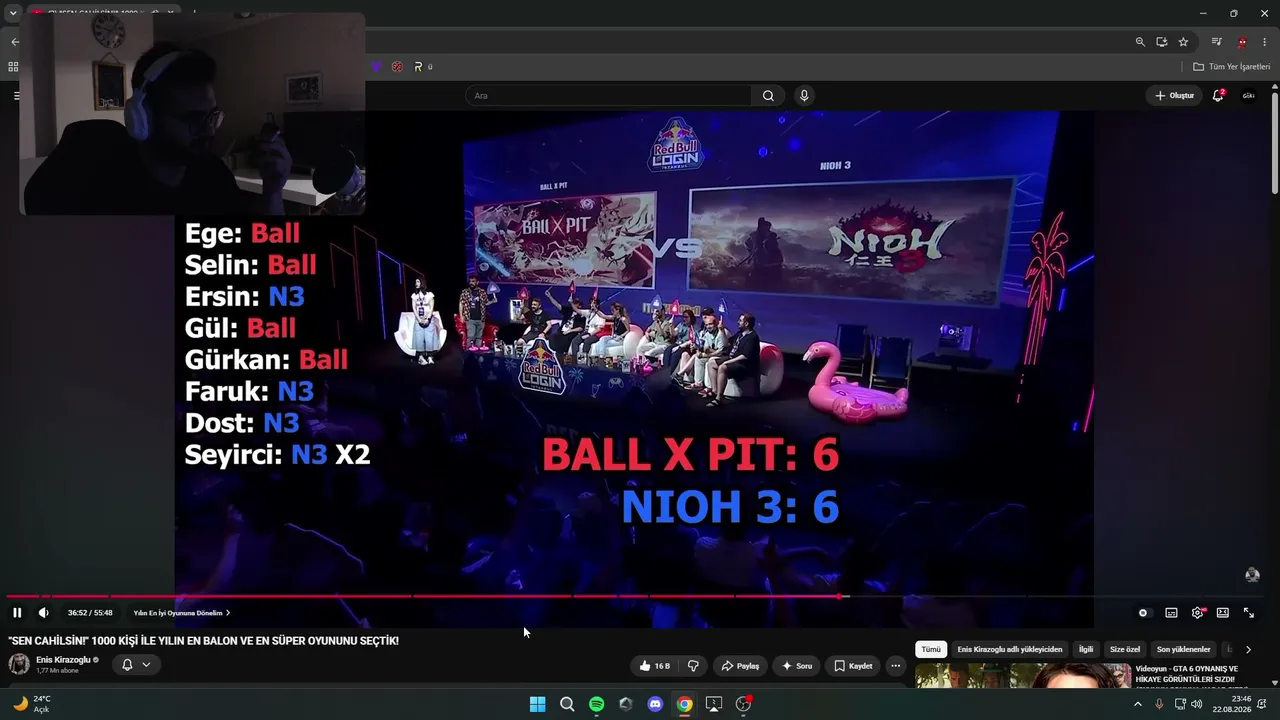Open the Enis Kirazoglu channel name link
This screenshot has height=720, width=1280.
(x=63, y=660)
